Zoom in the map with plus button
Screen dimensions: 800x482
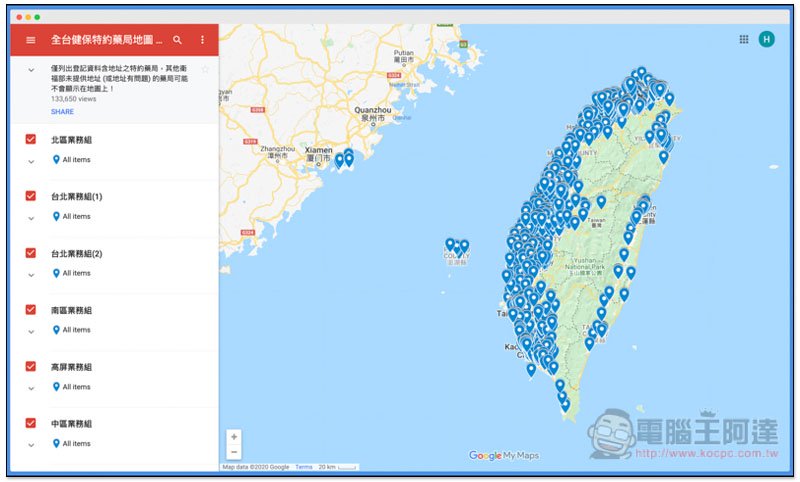pos(234,437)
